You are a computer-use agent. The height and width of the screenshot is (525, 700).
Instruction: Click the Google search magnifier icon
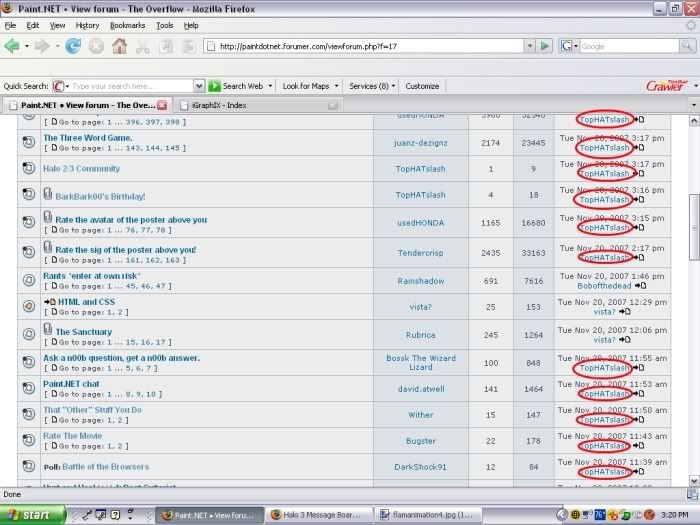pos(687,46)
